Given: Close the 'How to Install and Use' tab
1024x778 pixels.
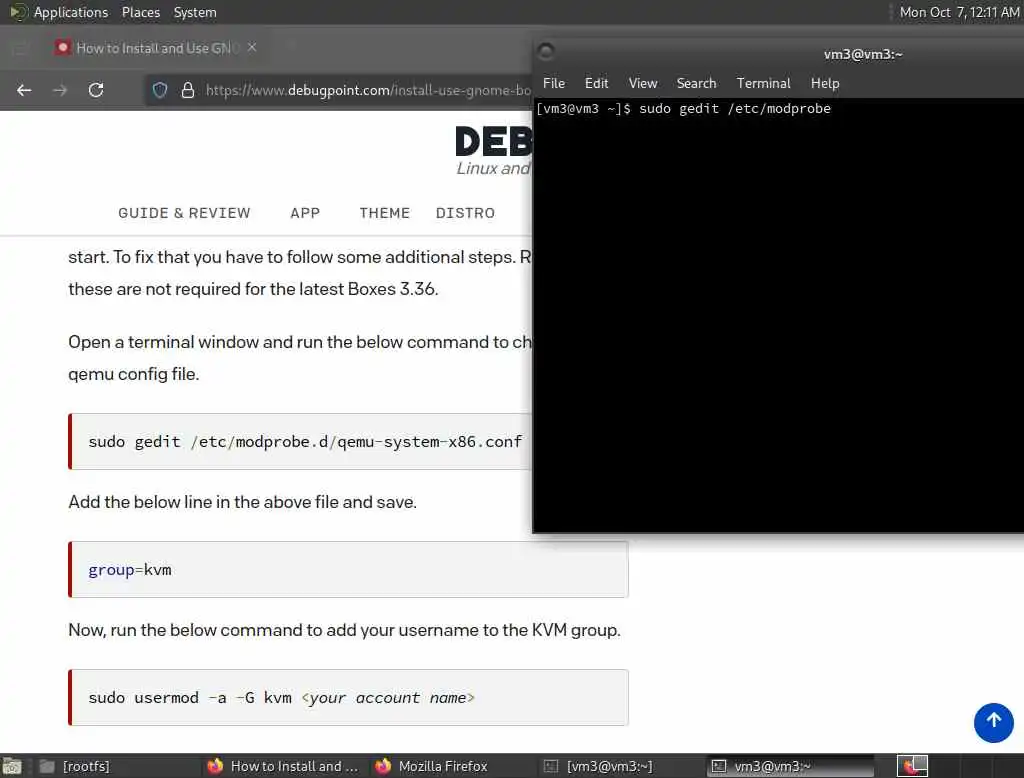Looking at the screenshot, I should pyautogui.click(x=251, y=47).
